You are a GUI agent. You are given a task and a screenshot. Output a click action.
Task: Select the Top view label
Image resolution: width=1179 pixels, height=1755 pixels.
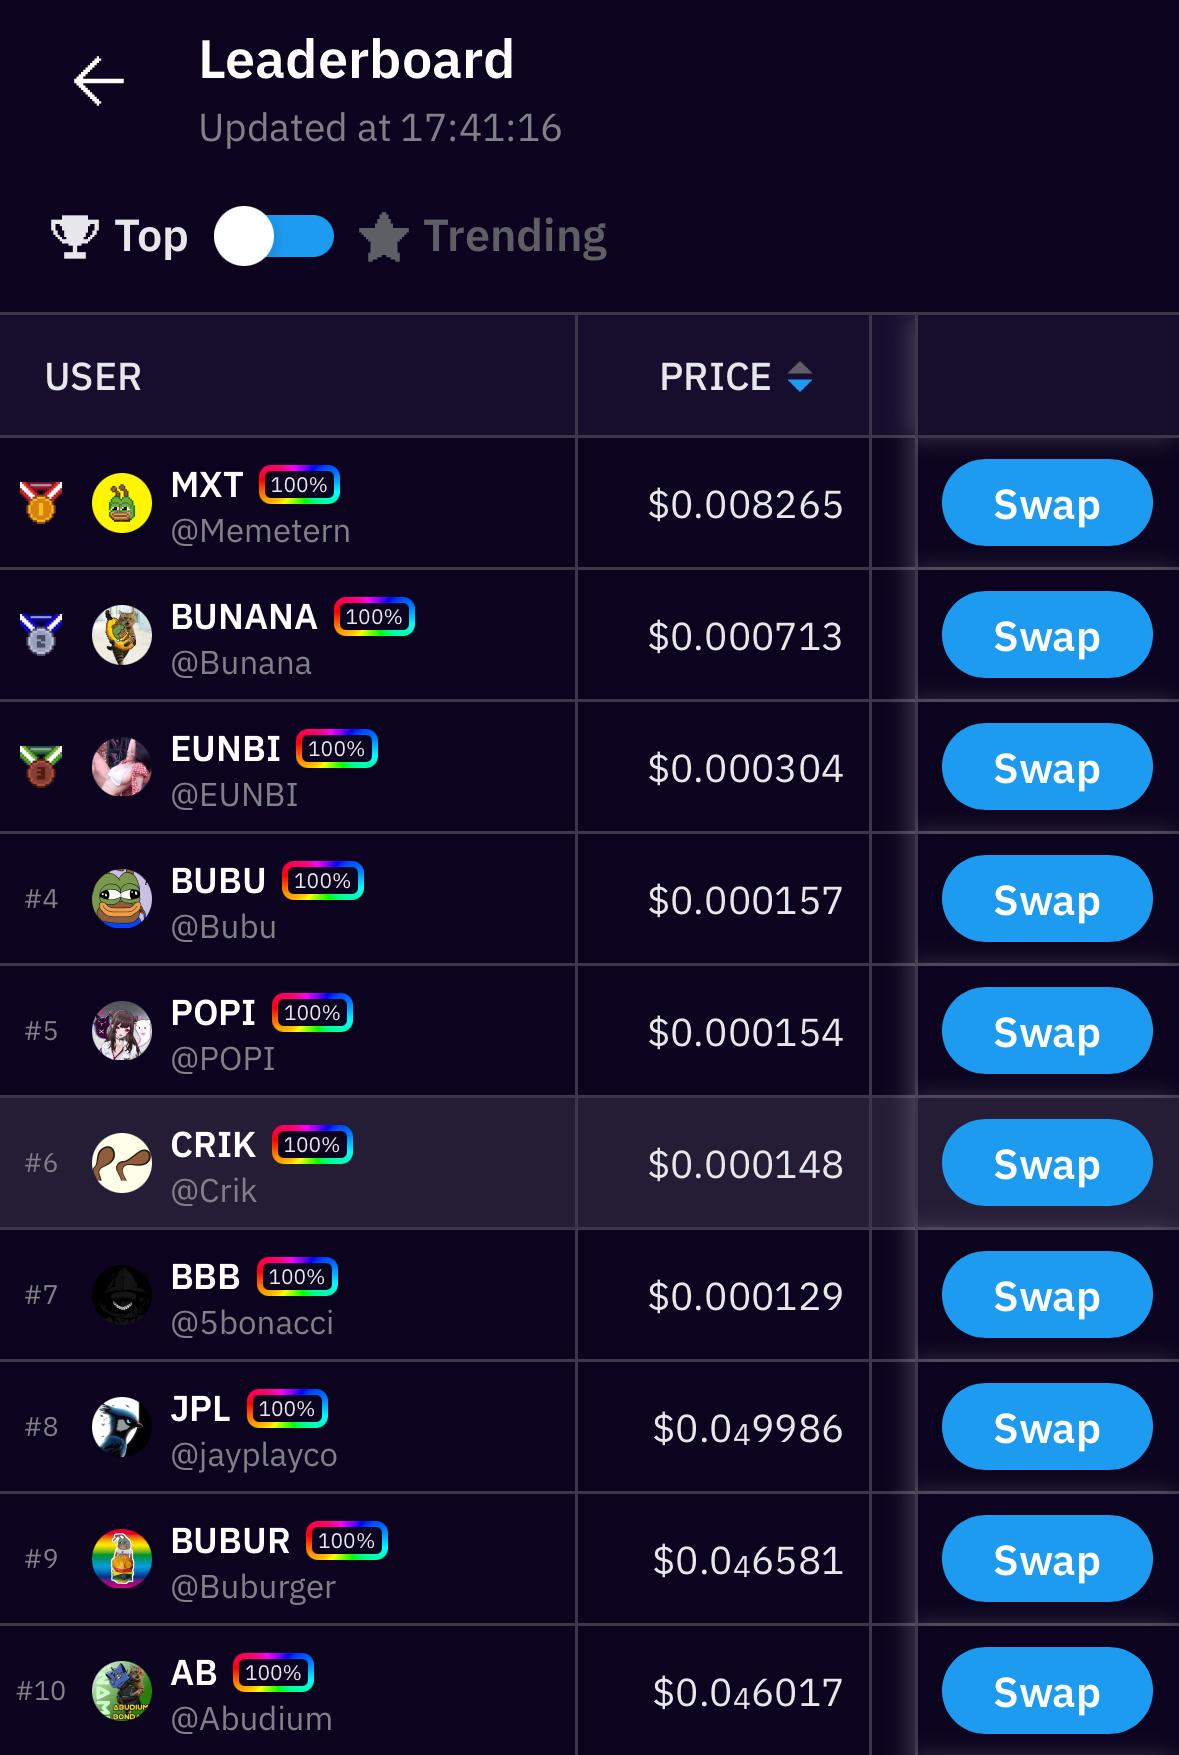[151, 237]
